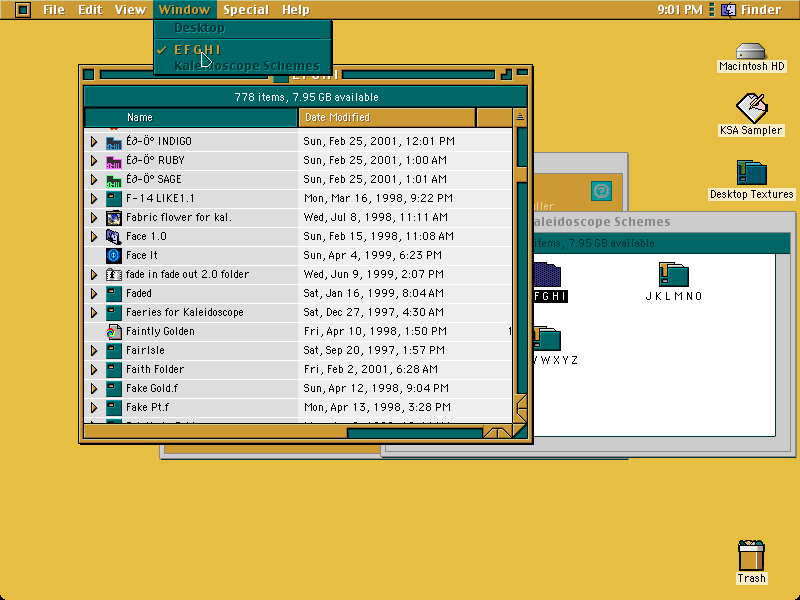
Task: Toggle the sort order button above the scrollbar
Action: 520,117
